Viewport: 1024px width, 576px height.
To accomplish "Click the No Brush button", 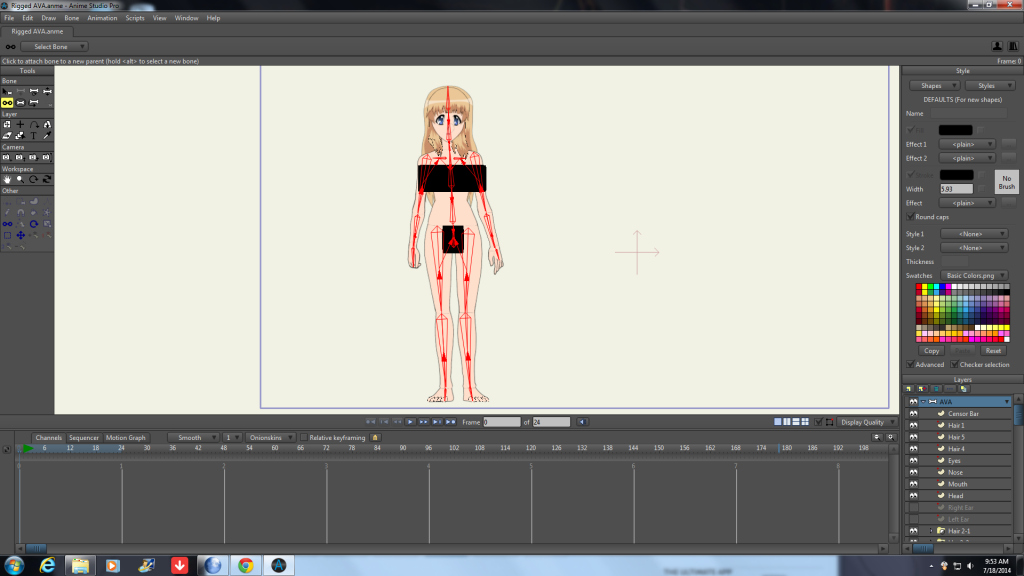I will [x=1006, y=182].
